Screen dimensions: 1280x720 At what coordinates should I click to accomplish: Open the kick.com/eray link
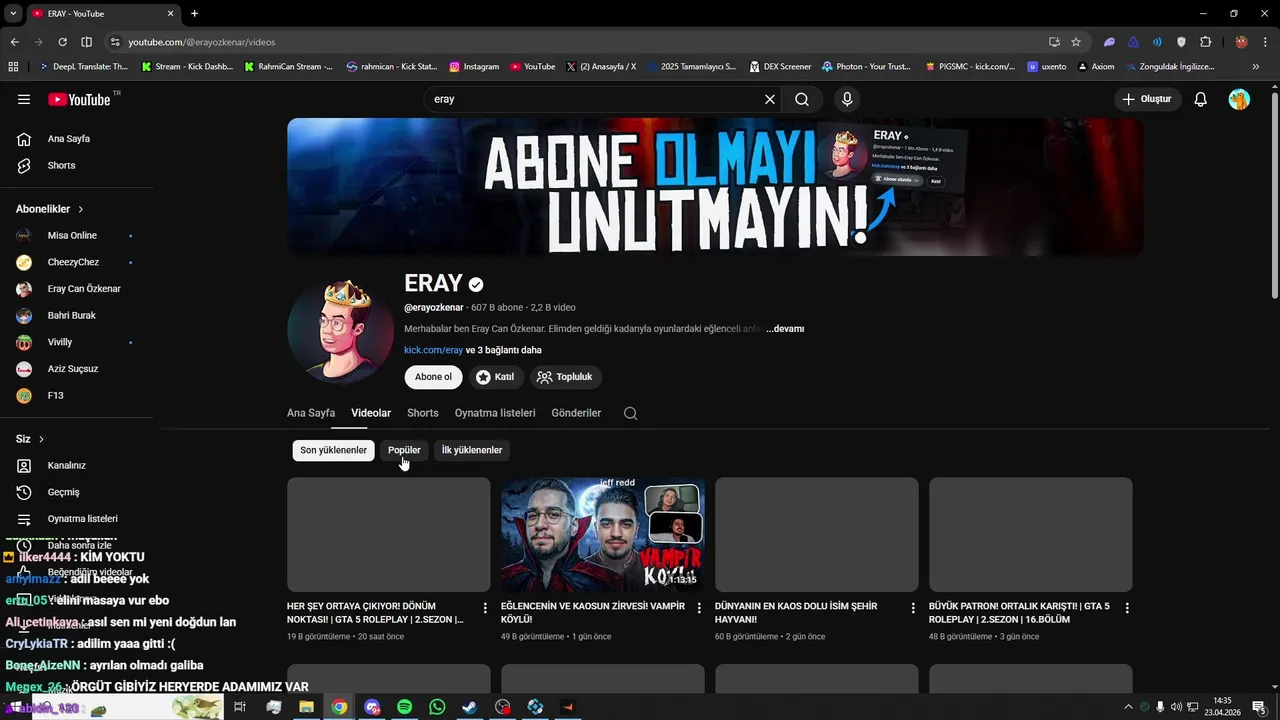click(433, 350)
